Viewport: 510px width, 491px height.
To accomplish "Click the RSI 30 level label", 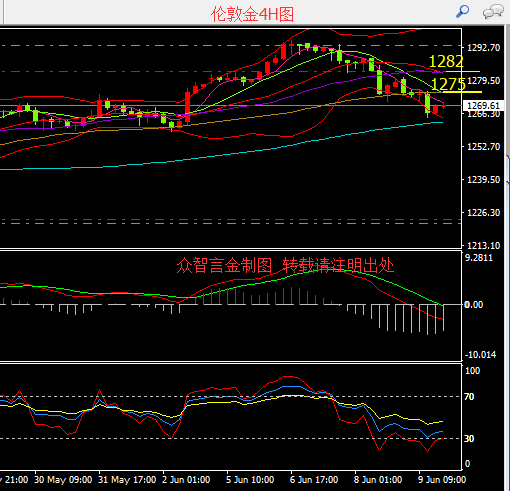I will click(x=469, y=439).
